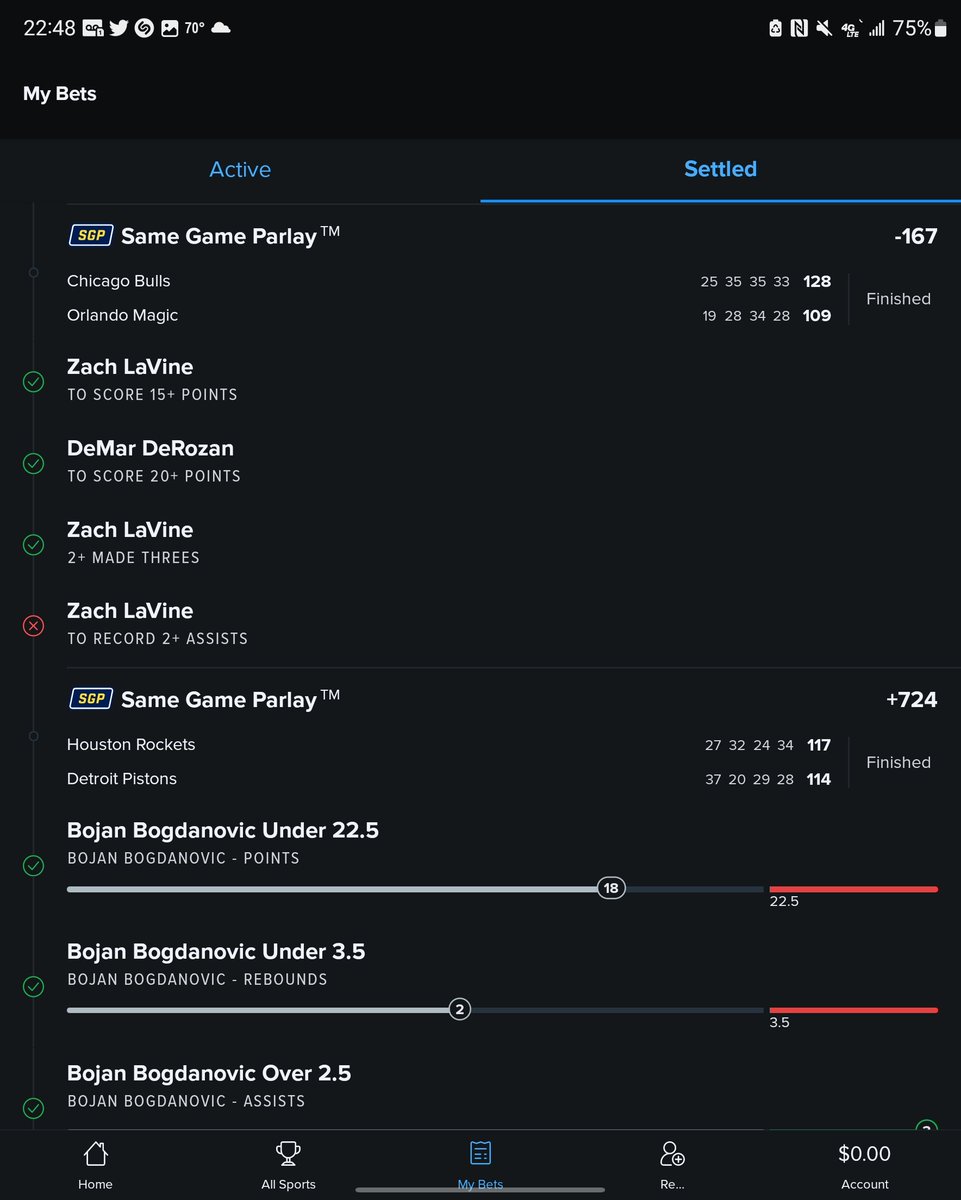Image resolution: width=961 pixels, height=1200 pixels.
Task: Tap Twitter notification icon in status bar
Action: [x=119, y=28]
